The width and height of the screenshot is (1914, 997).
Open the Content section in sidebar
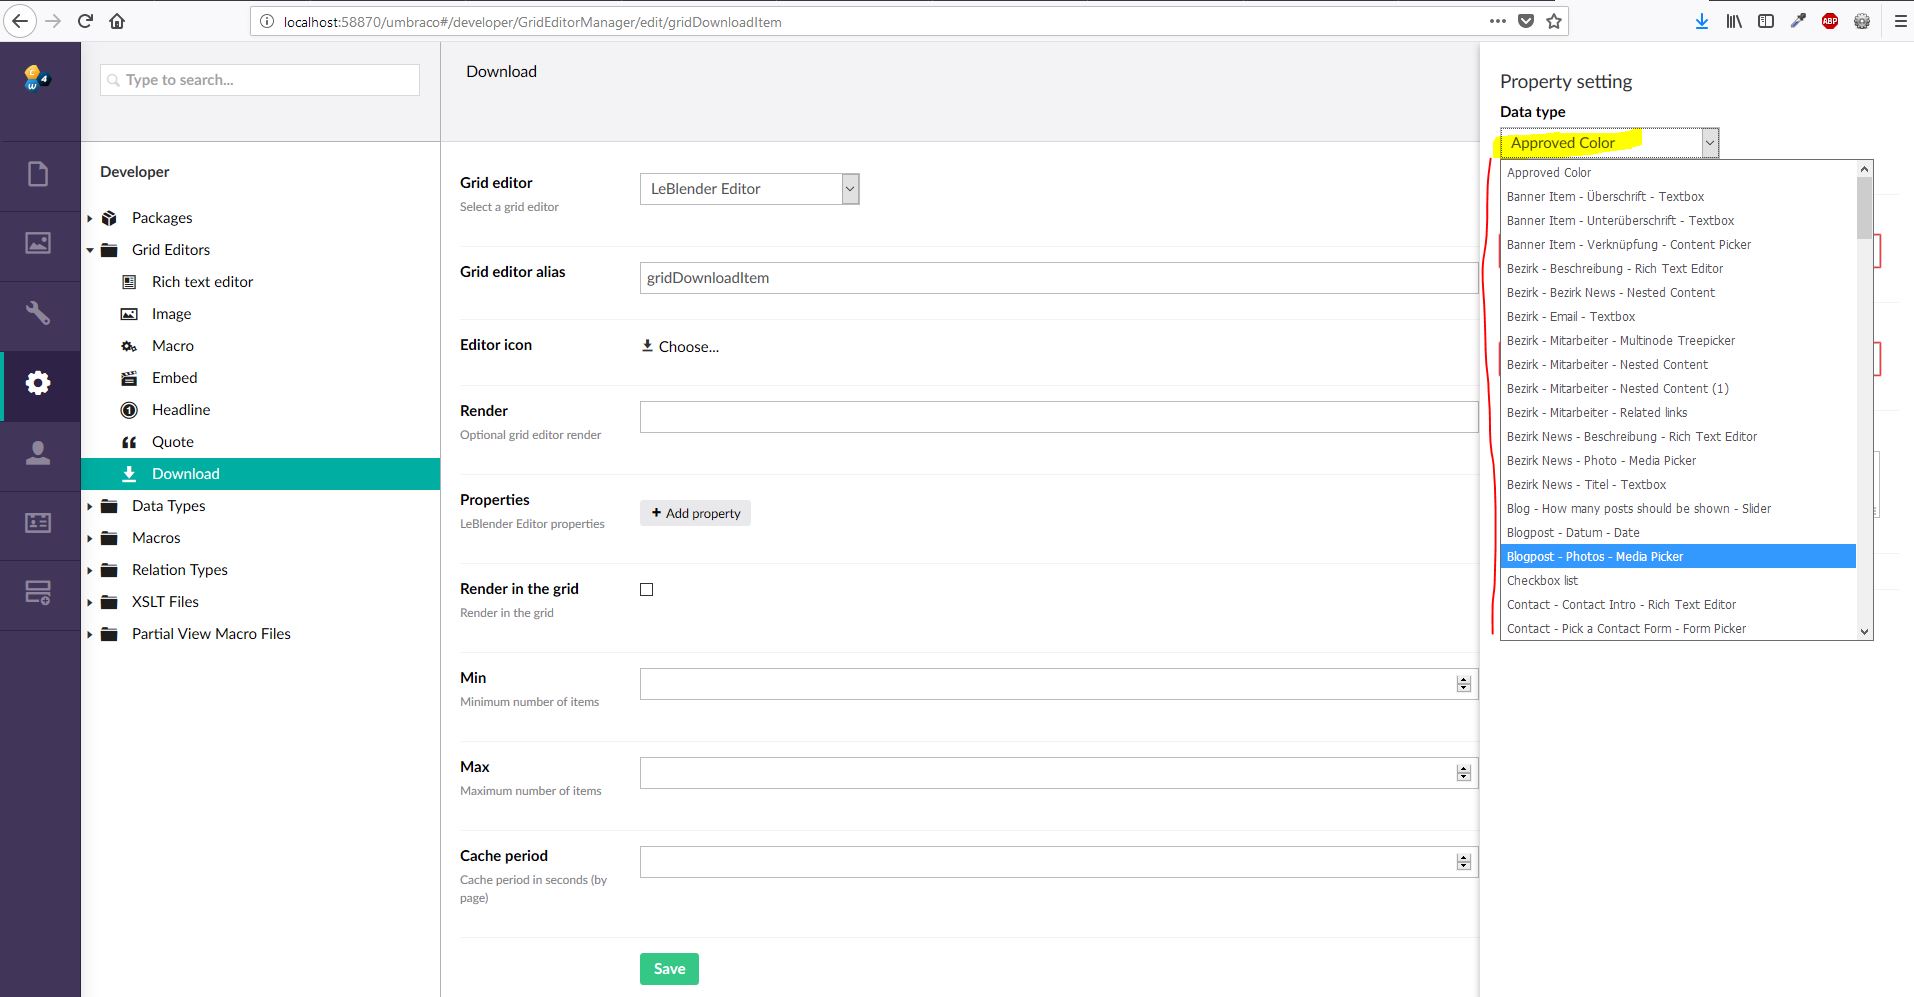(x=38, y=175)
